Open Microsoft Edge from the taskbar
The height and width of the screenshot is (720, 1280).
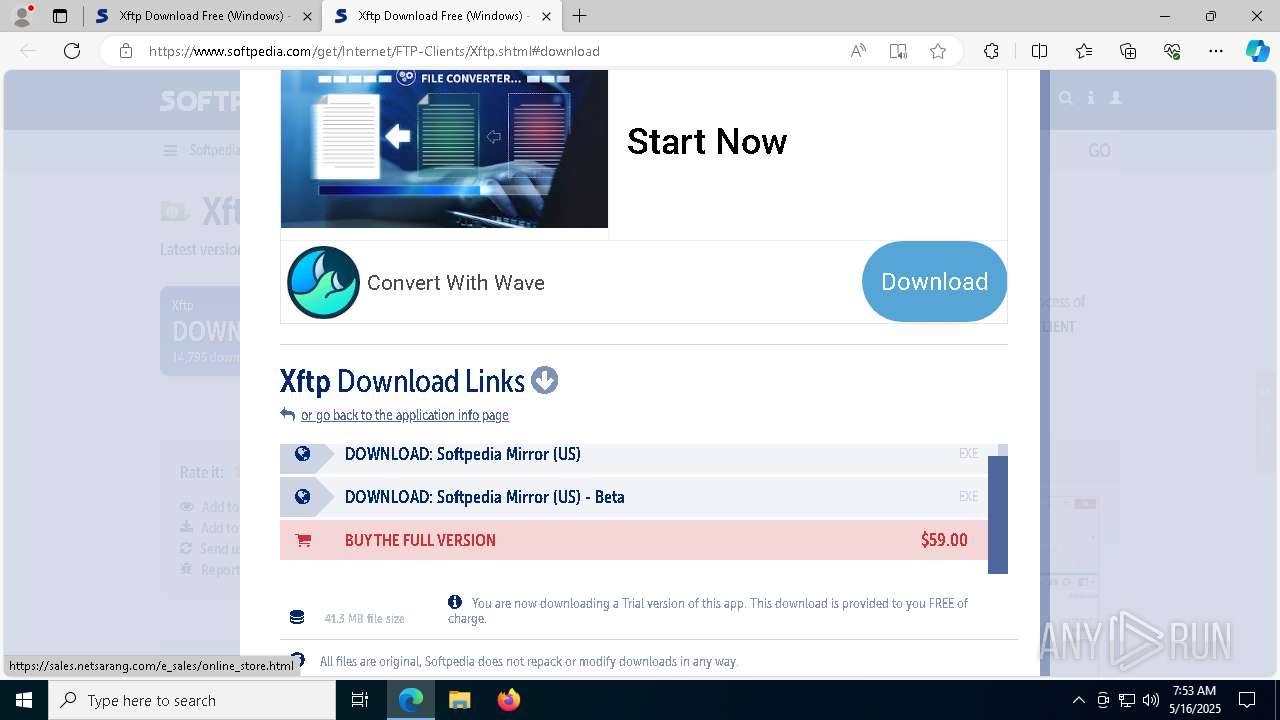click(411, 700)
